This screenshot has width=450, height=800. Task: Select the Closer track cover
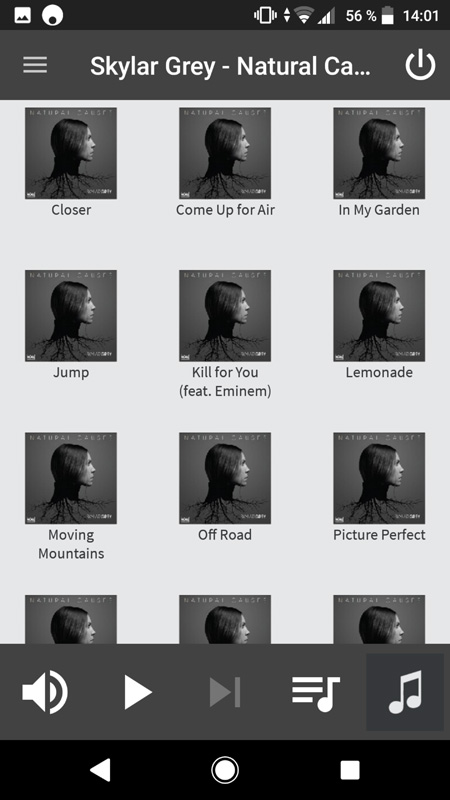point(71,153)
